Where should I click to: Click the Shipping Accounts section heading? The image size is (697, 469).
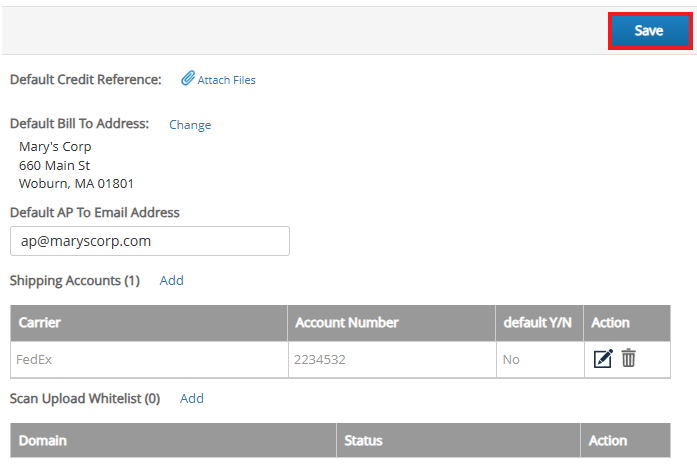pos(75,281)
